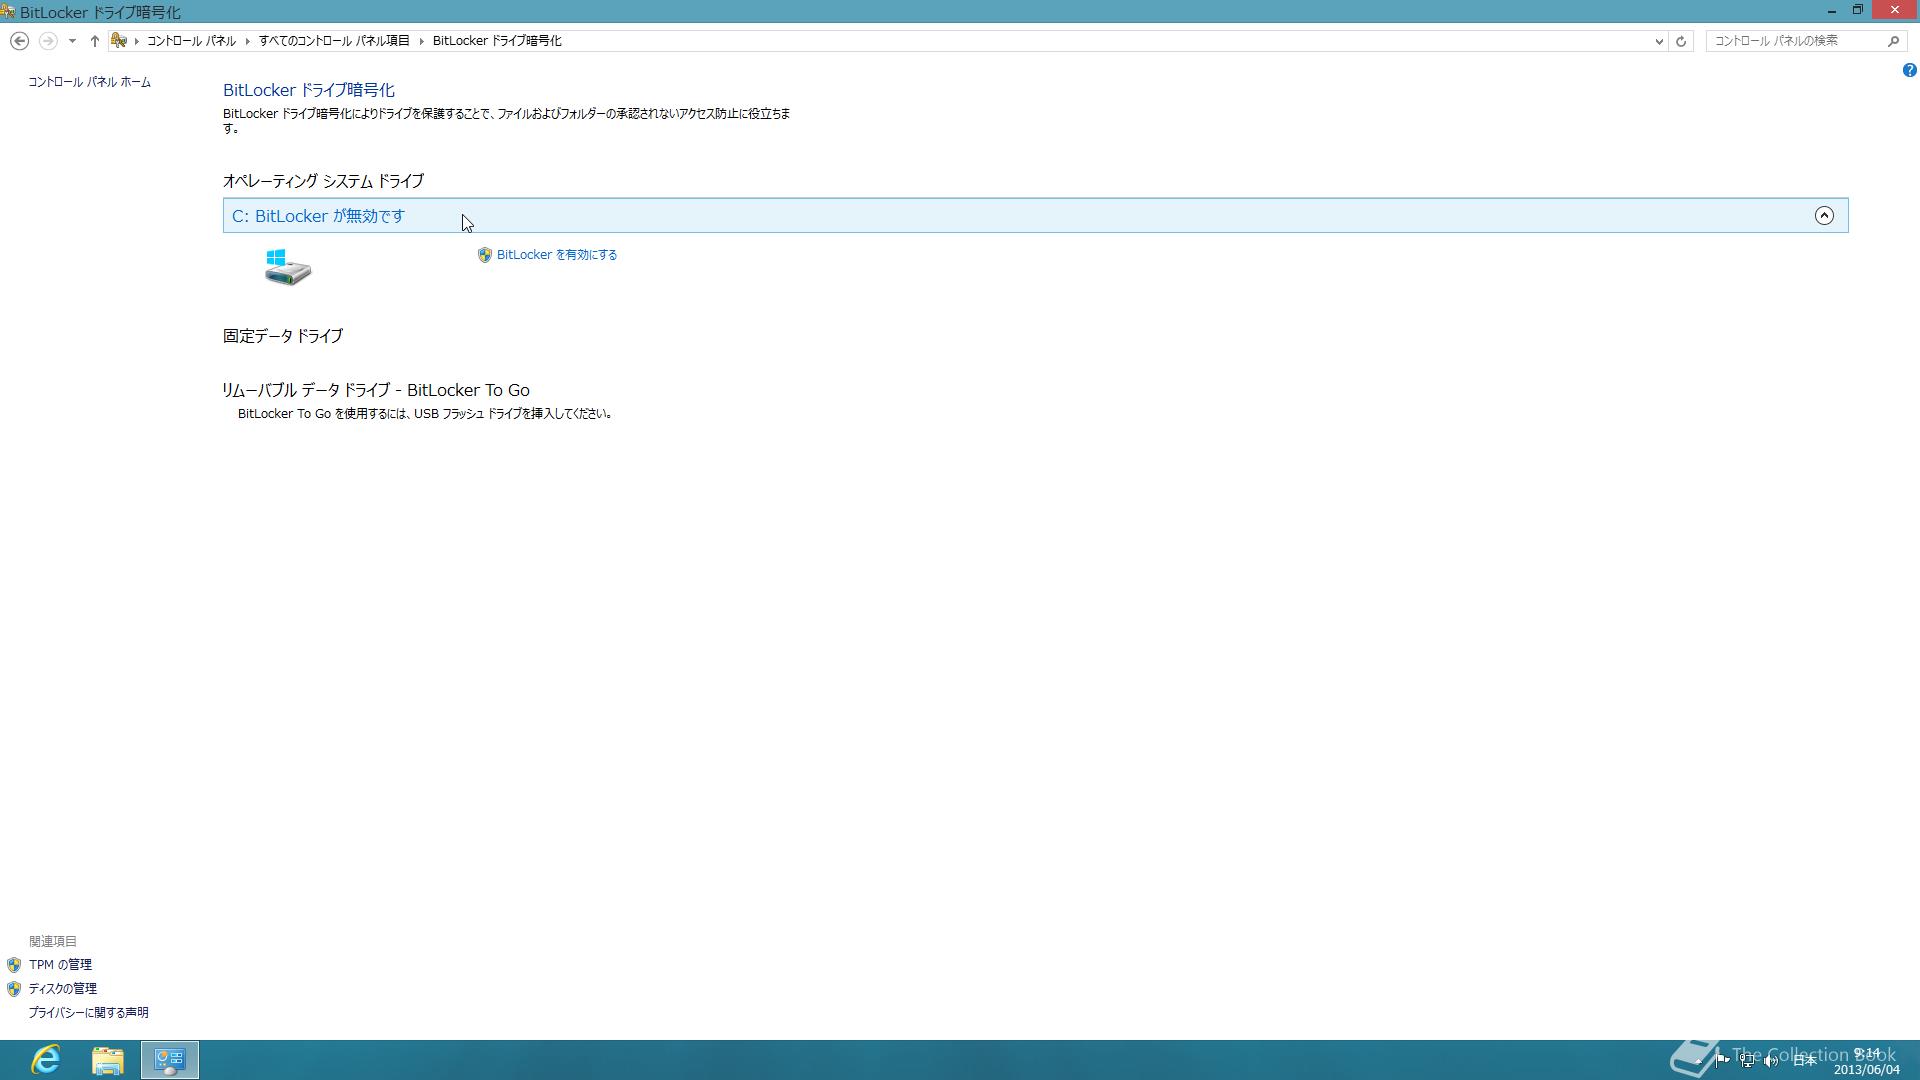Click the Control Panel taskbar button
The width and height of the screenshot is (1920, 1080).
pos(169,1060)
